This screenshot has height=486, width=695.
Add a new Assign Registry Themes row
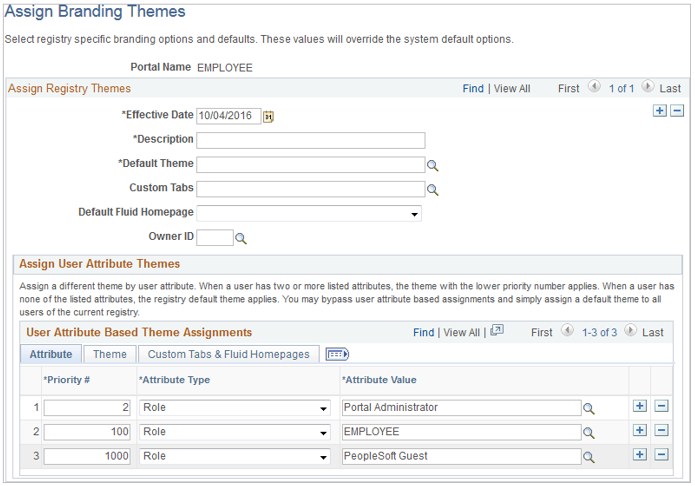pos(659,111)
